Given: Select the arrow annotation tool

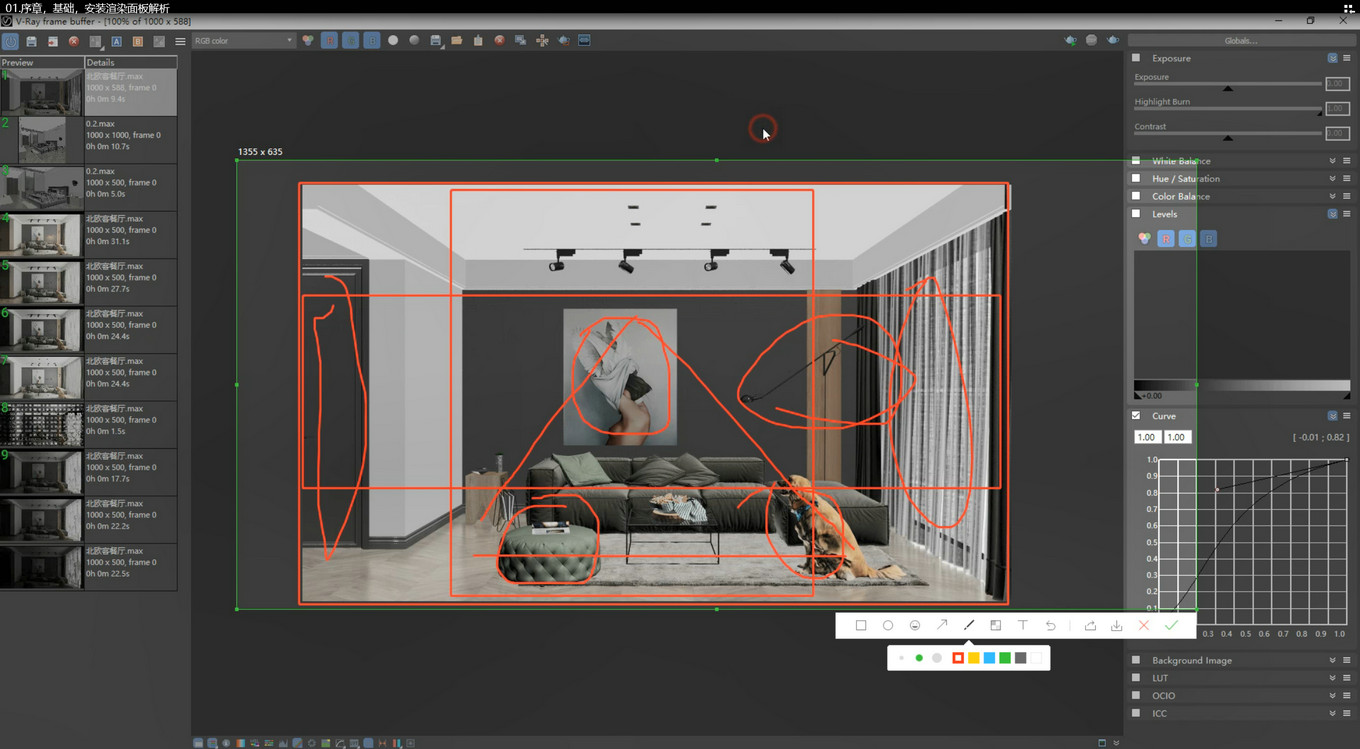Looking at the screenshot, I should [x=941, y=625].
